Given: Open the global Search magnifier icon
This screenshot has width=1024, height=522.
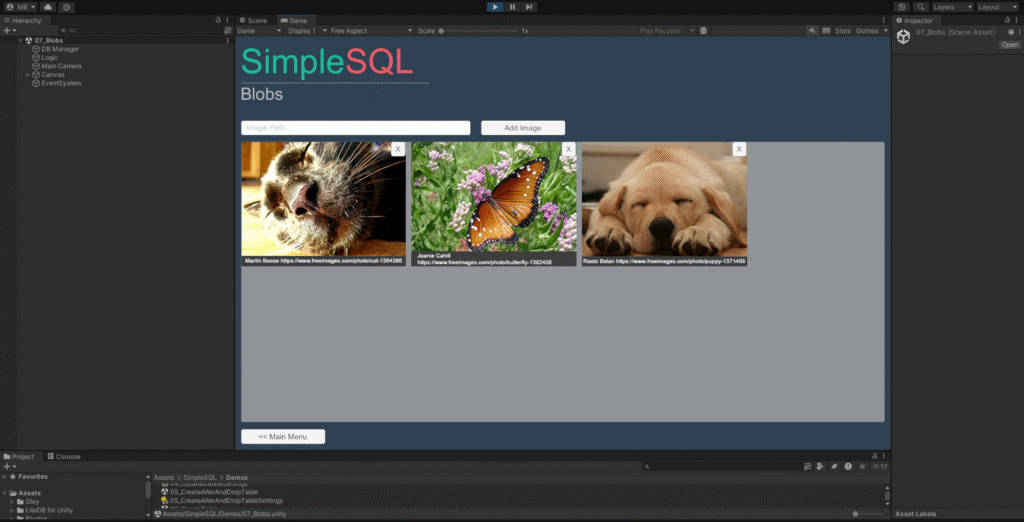Looking at the screenshot, I should (921, 7).
